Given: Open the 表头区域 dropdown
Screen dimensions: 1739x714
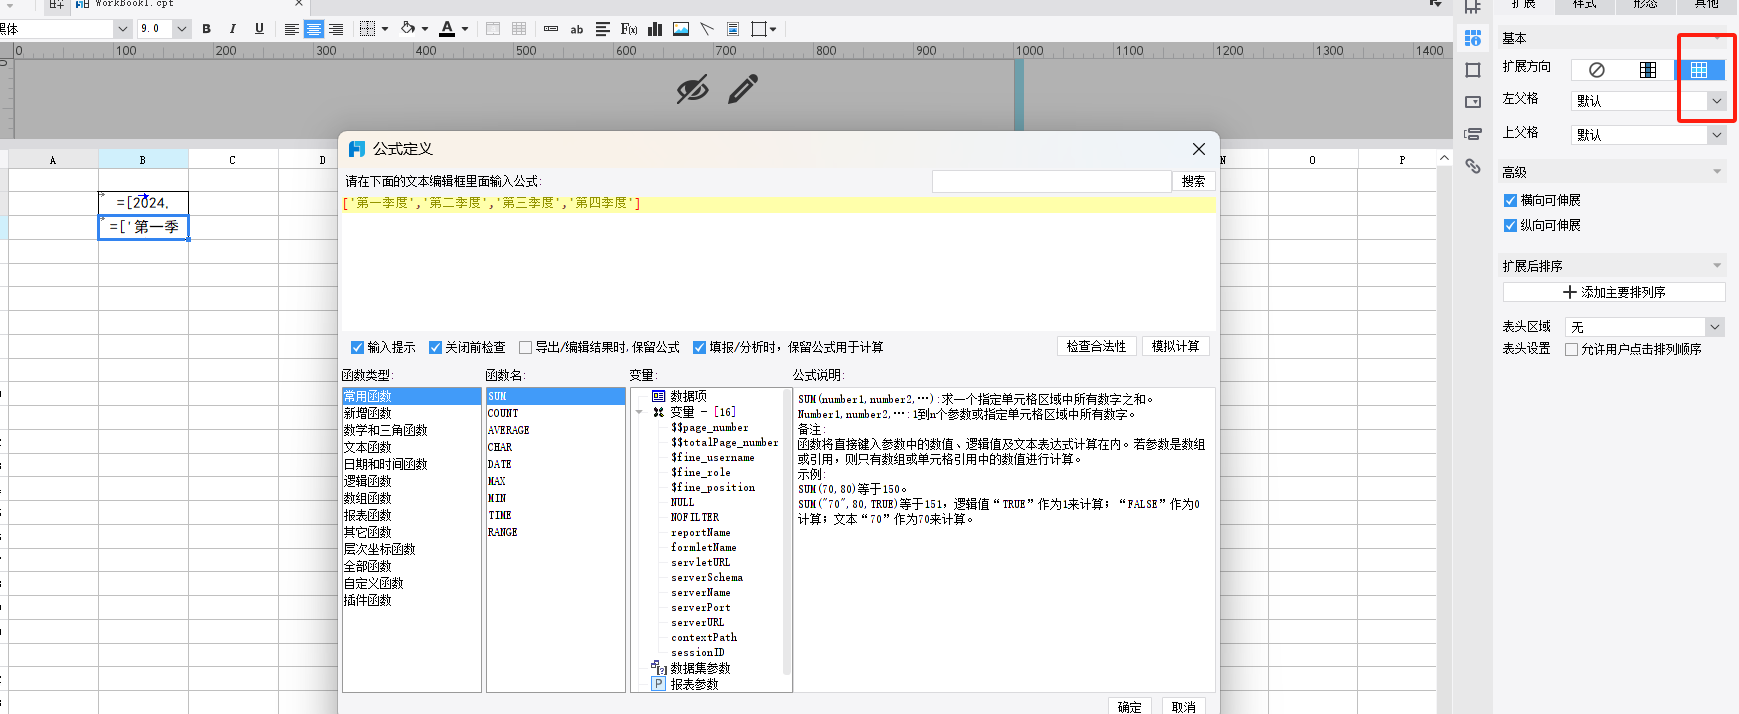Looking at the screenshot, I should [x=1715, y=327].
